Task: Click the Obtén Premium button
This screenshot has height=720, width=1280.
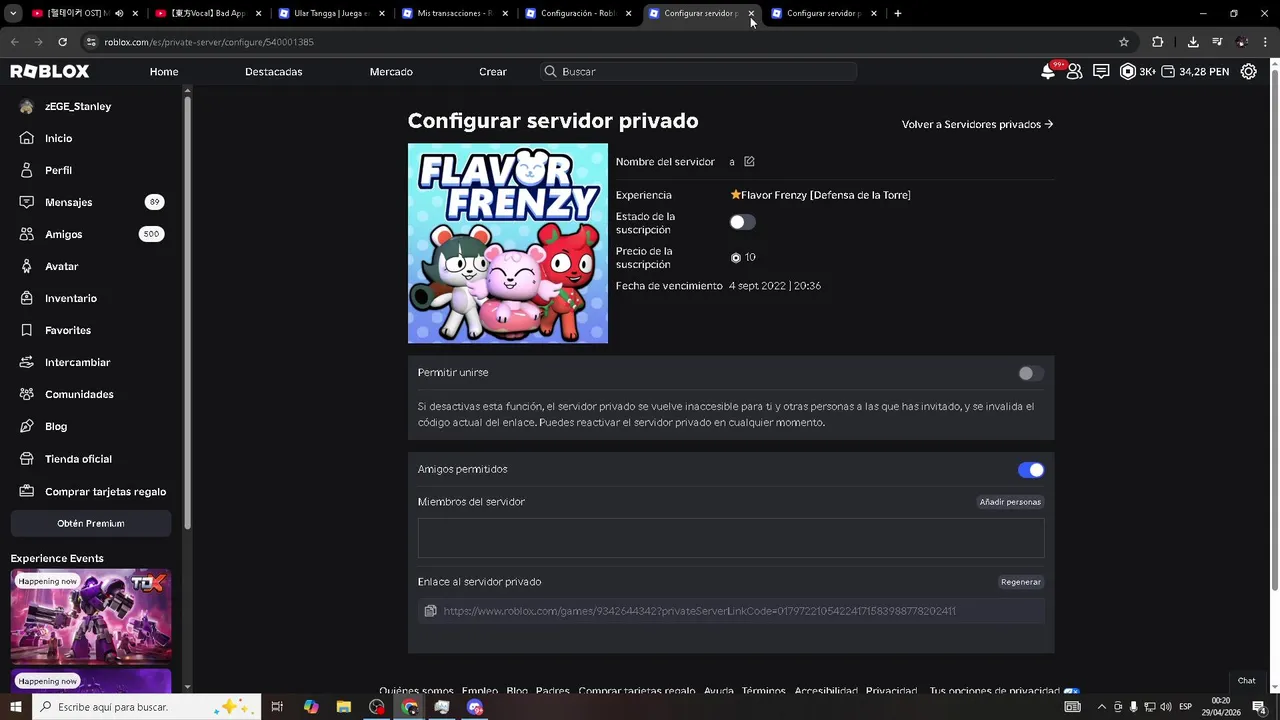Action: point(91,523)
